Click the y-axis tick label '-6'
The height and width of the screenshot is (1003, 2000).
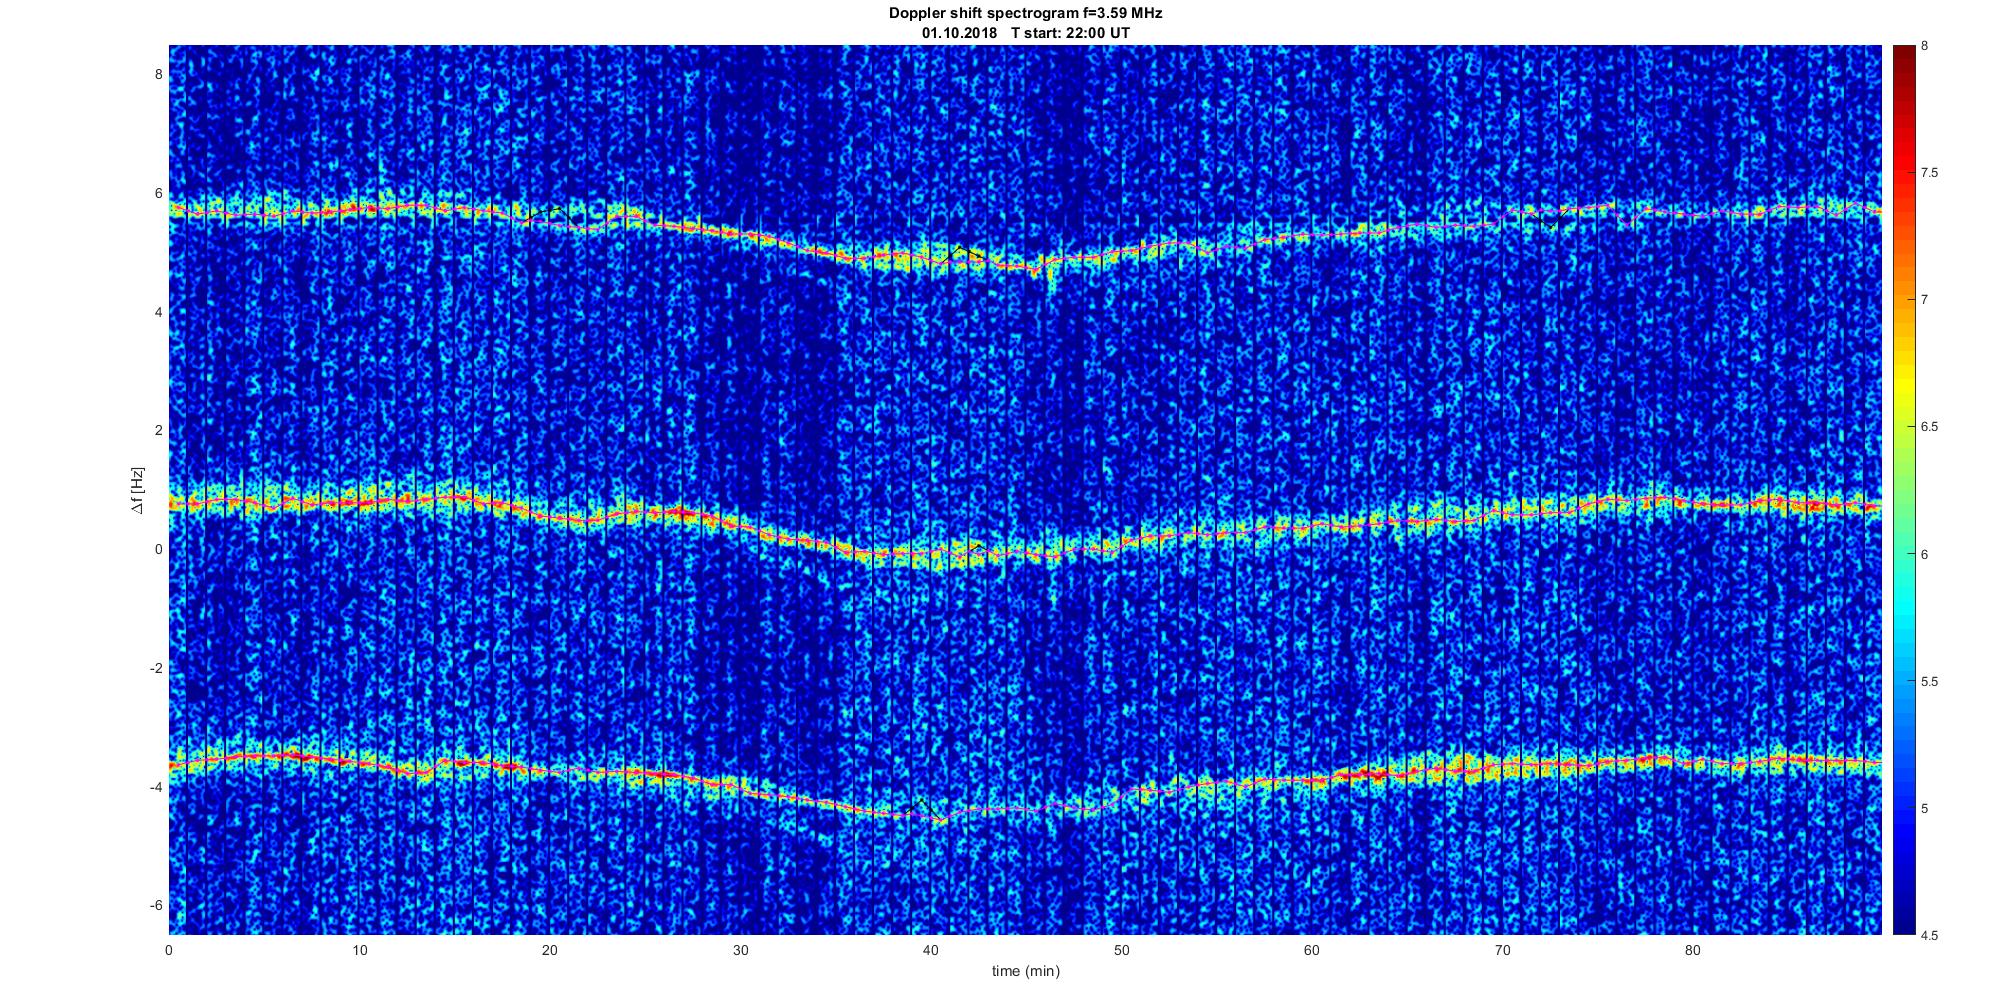[154, 905]
